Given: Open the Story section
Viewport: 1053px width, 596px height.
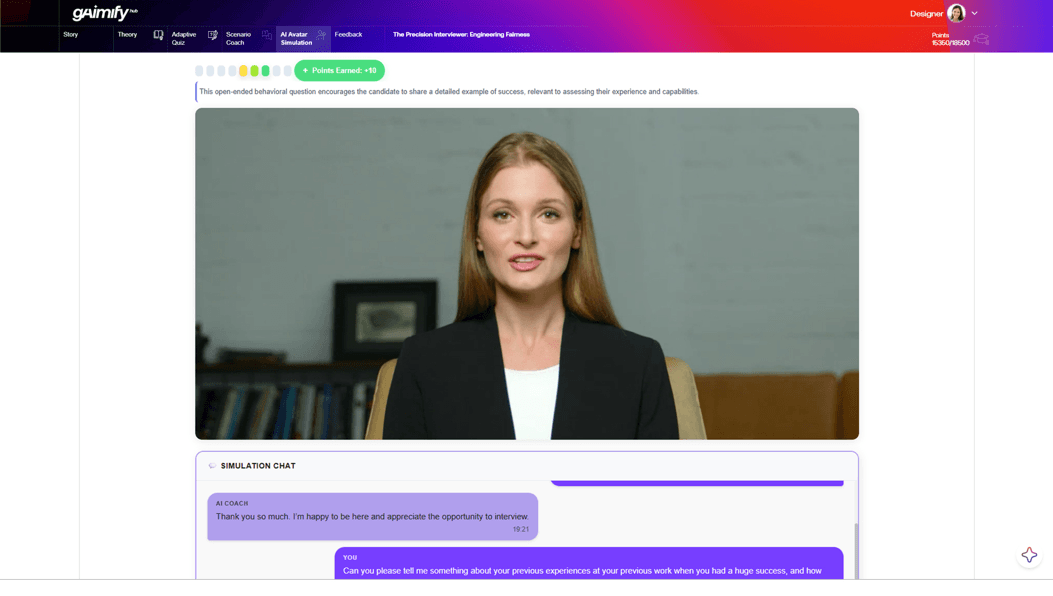Looking at the screenshot, I should click(71, 33).
